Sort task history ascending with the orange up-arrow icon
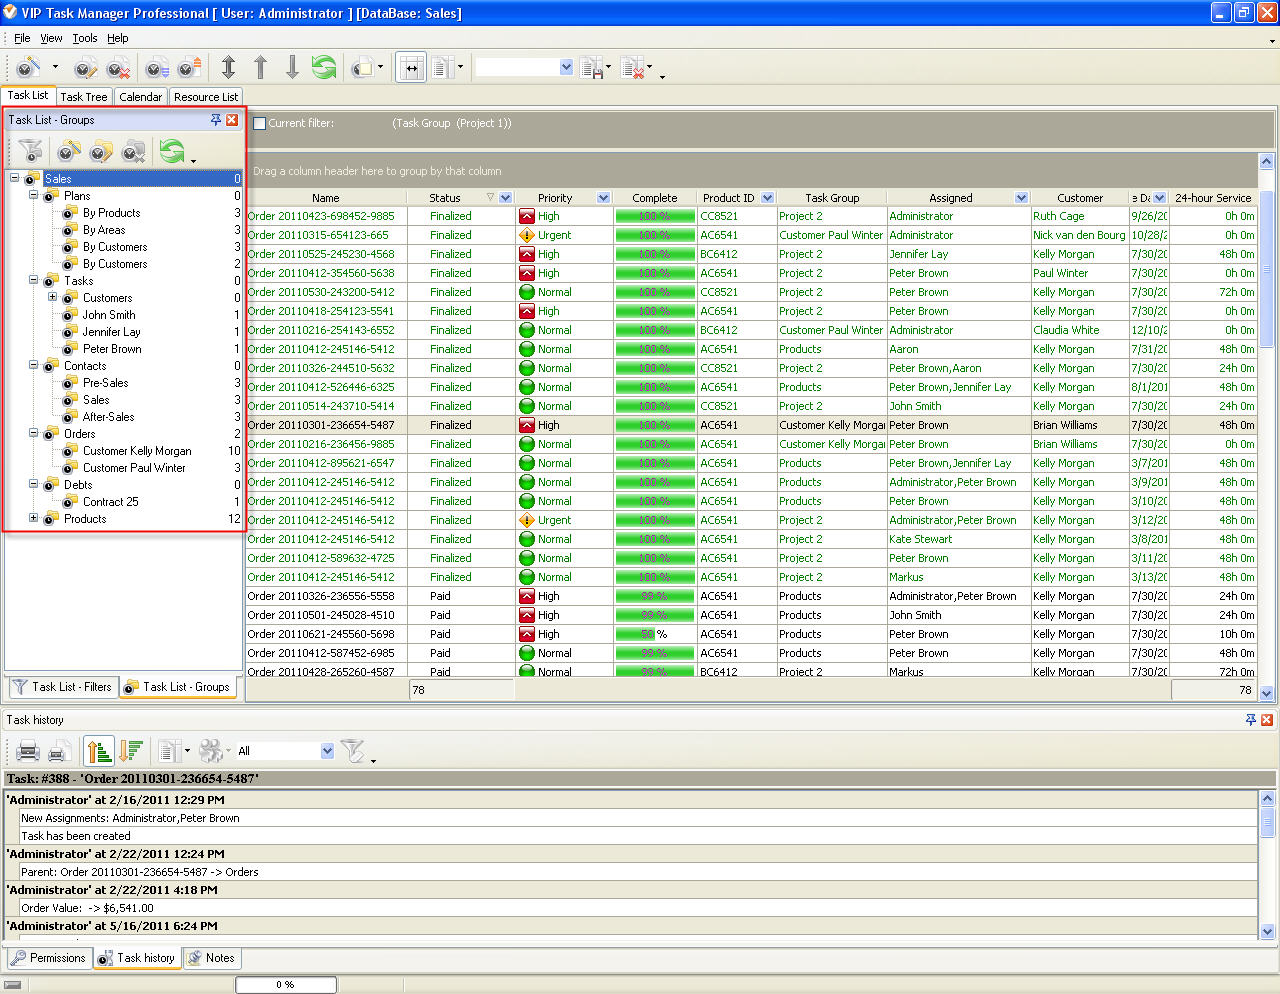1280x994 pixels. pos(98,751)
